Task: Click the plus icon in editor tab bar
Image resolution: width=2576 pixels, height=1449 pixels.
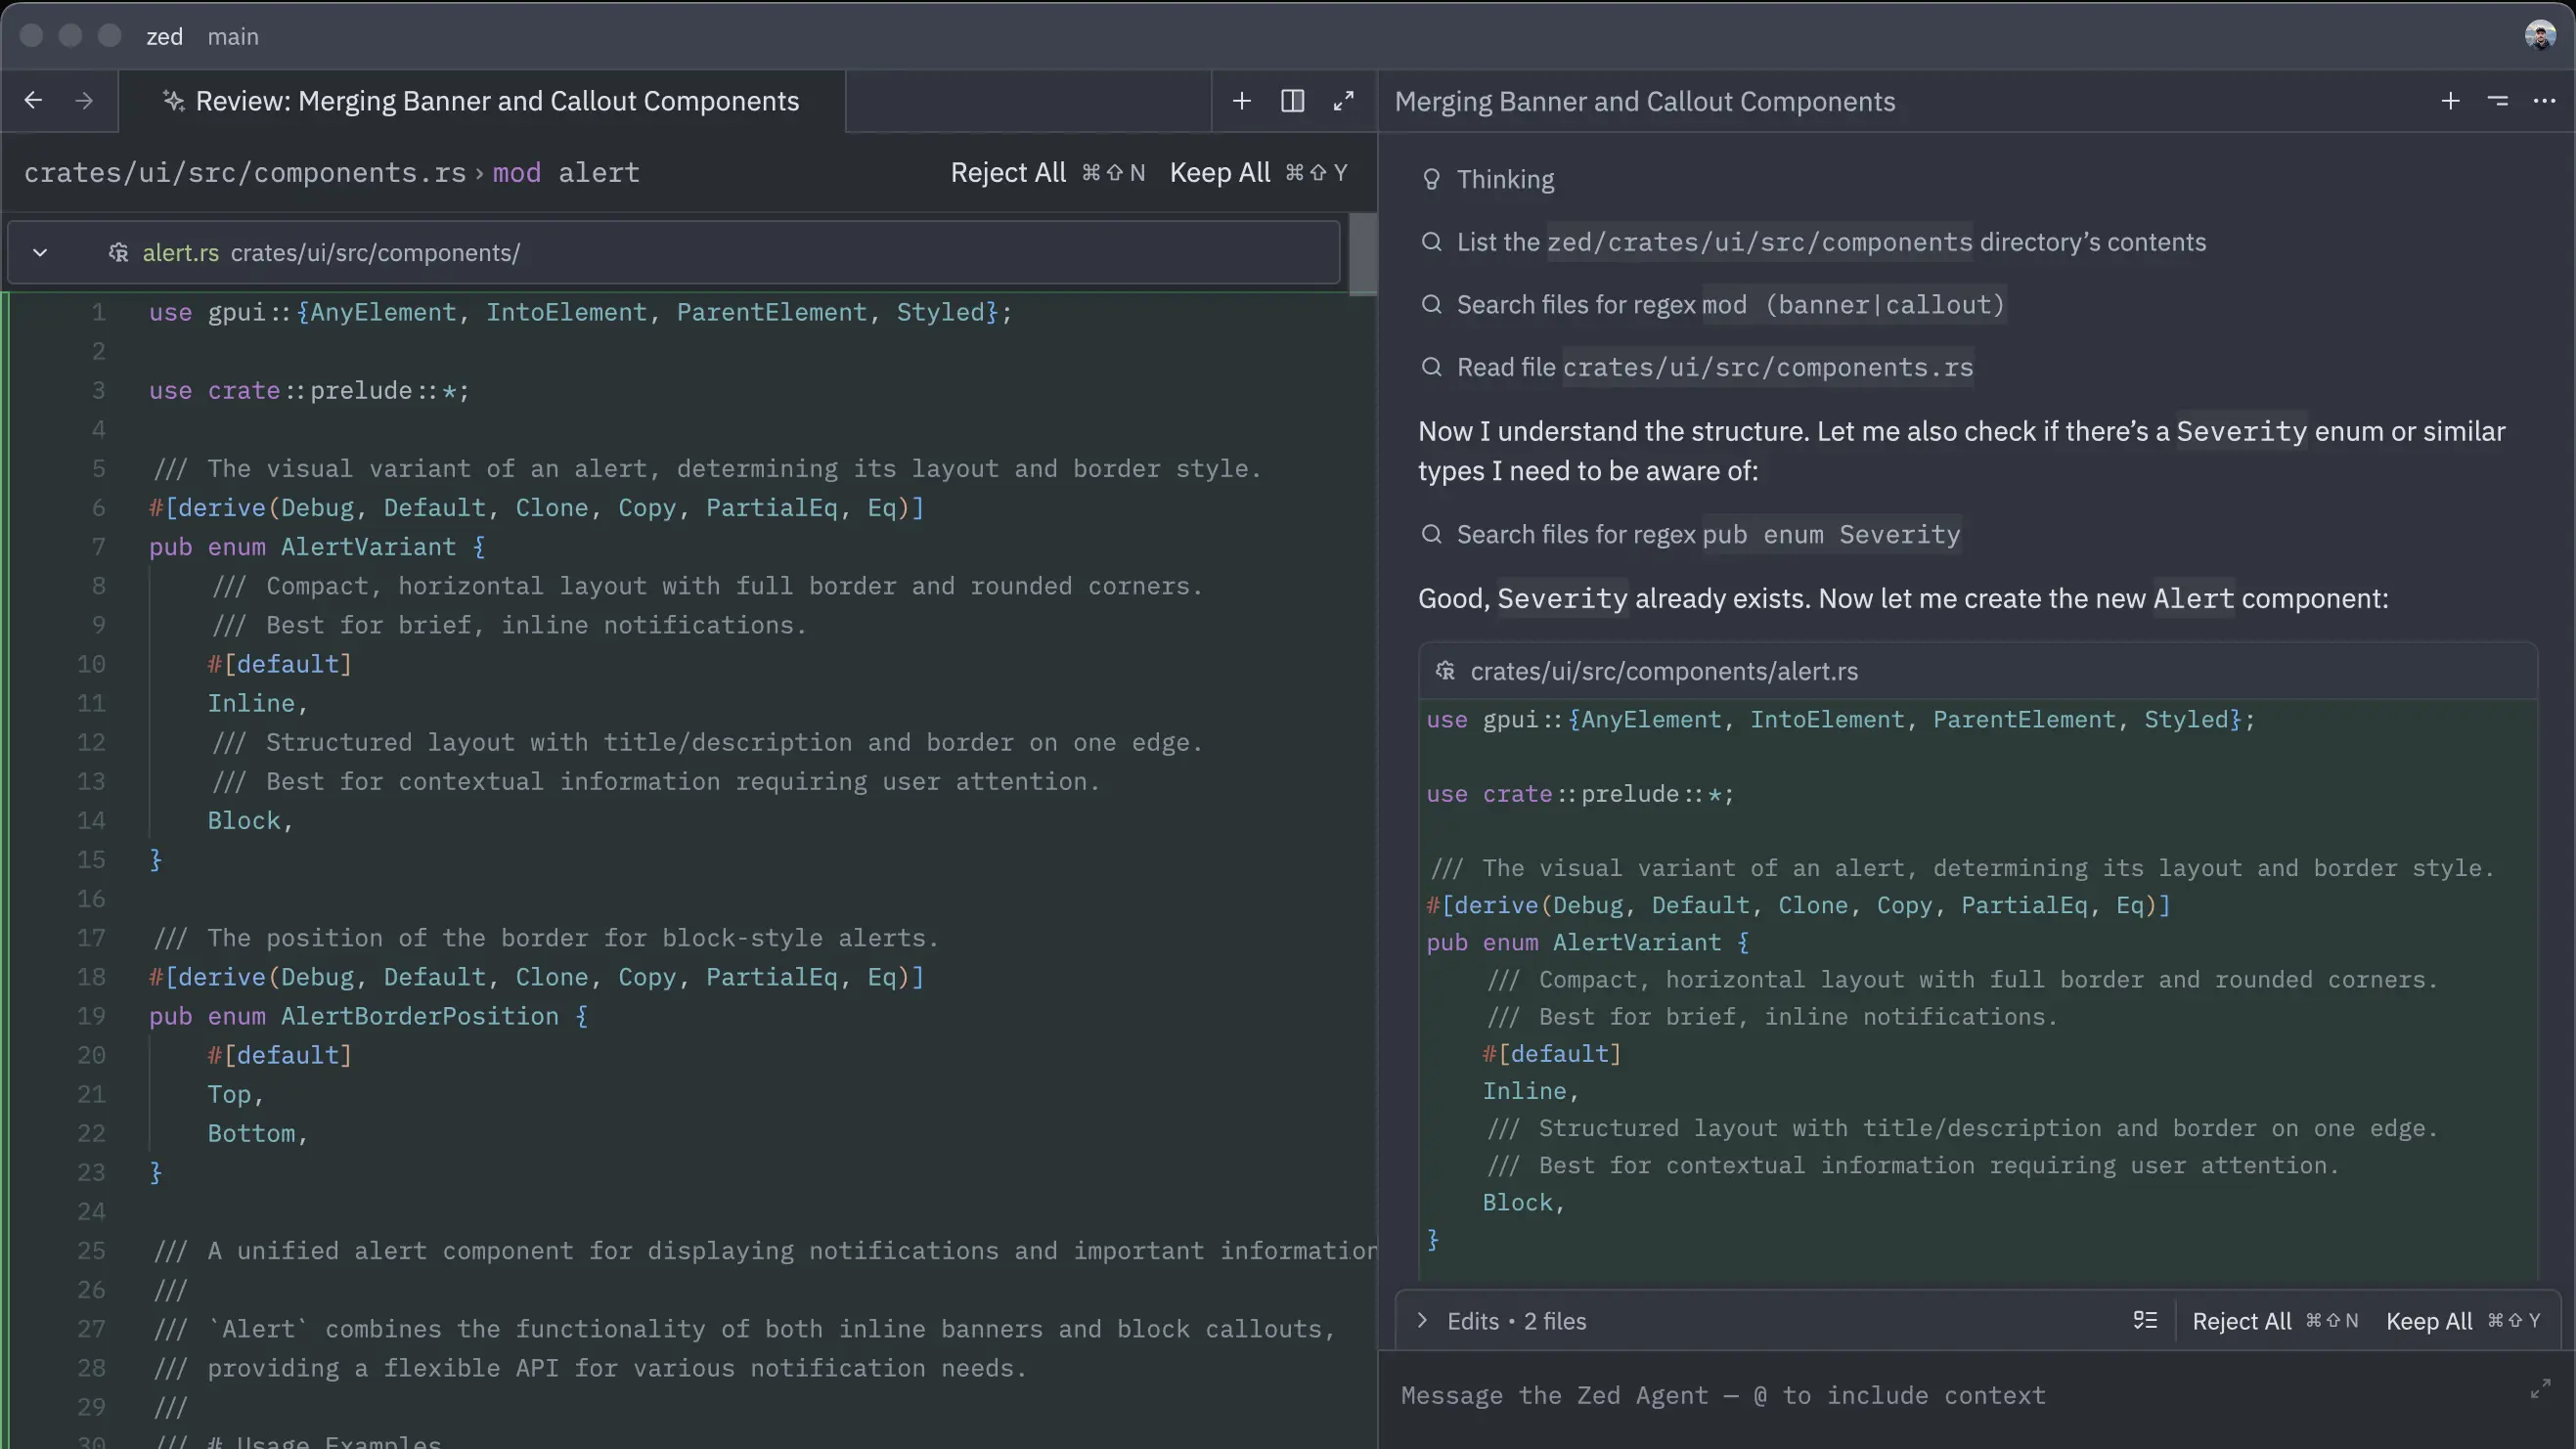Action: [x=1241, y=101]
